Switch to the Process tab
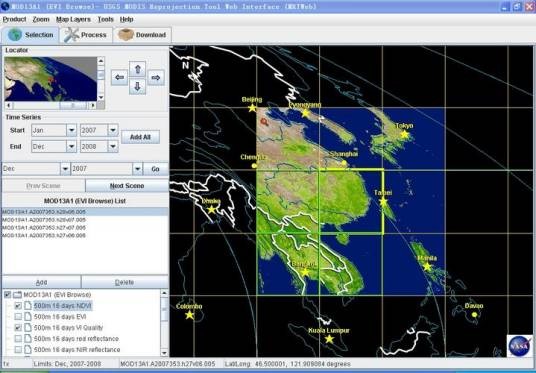 (x=86, y=35)
